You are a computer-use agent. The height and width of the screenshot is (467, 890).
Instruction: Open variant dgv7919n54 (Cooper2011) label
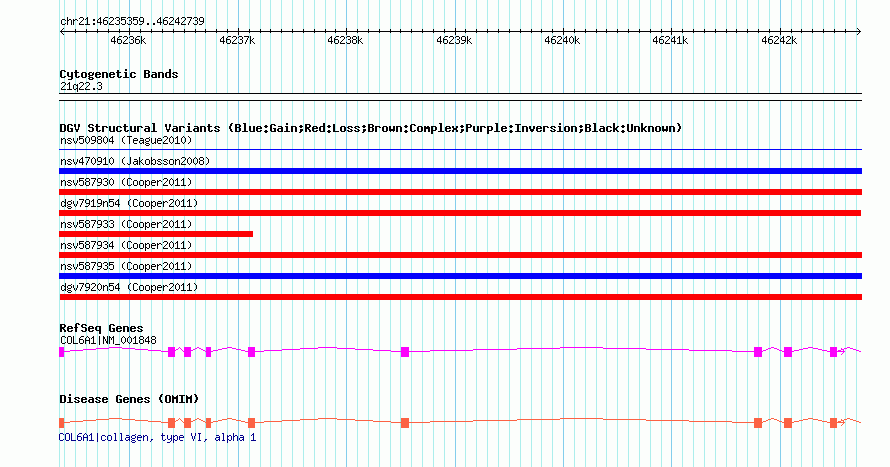tap(129, 203)
